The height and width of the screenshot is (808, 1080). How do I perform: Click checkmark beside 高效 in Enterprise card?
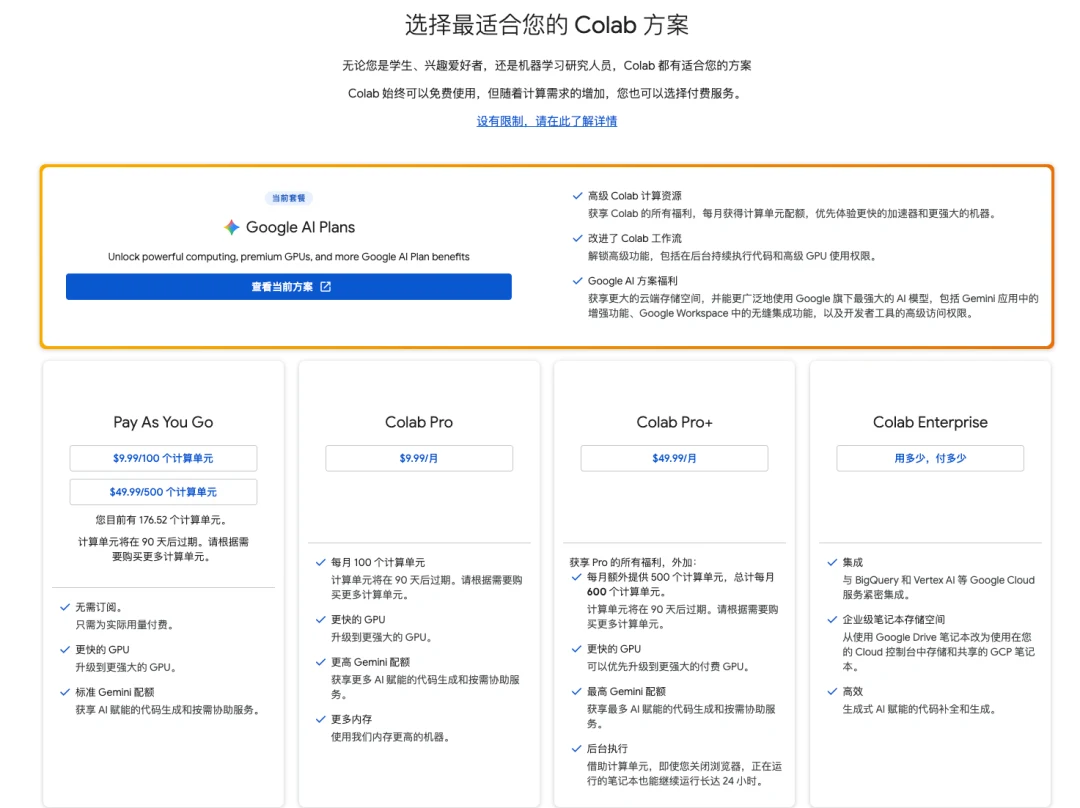(832, 691)
